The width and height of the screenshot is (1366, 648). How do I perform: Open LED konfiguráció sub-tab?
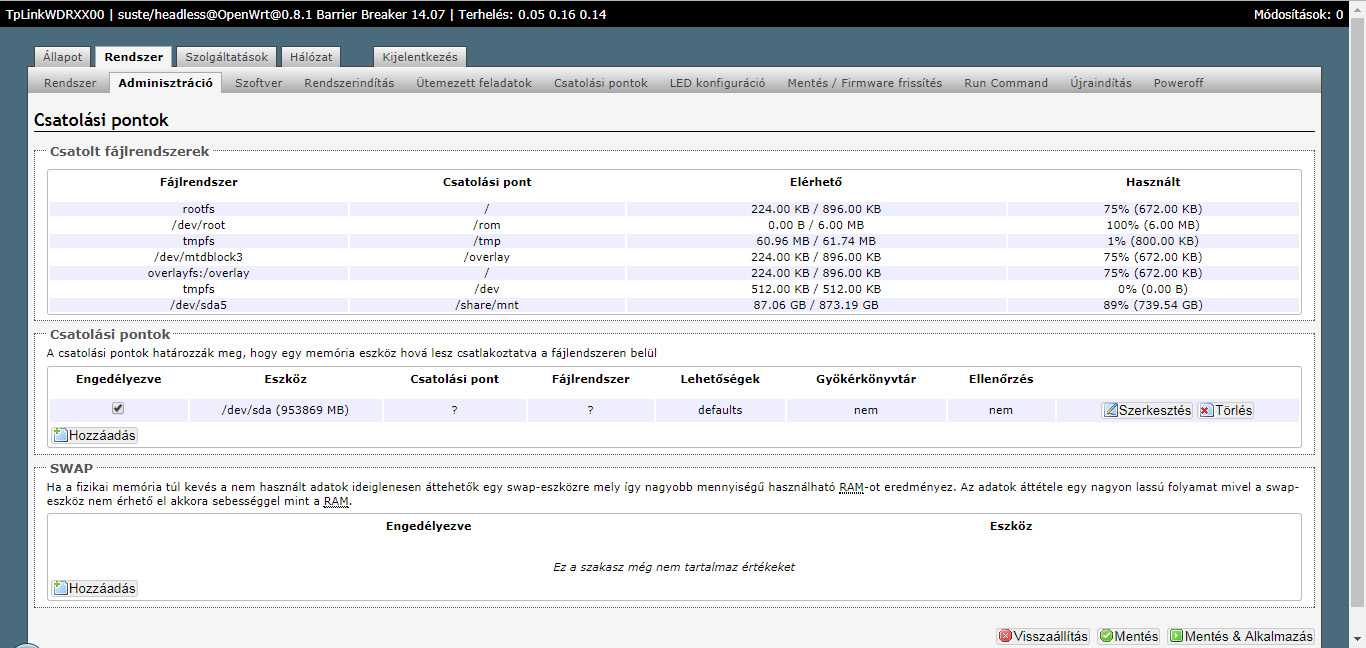click(717, 83)
